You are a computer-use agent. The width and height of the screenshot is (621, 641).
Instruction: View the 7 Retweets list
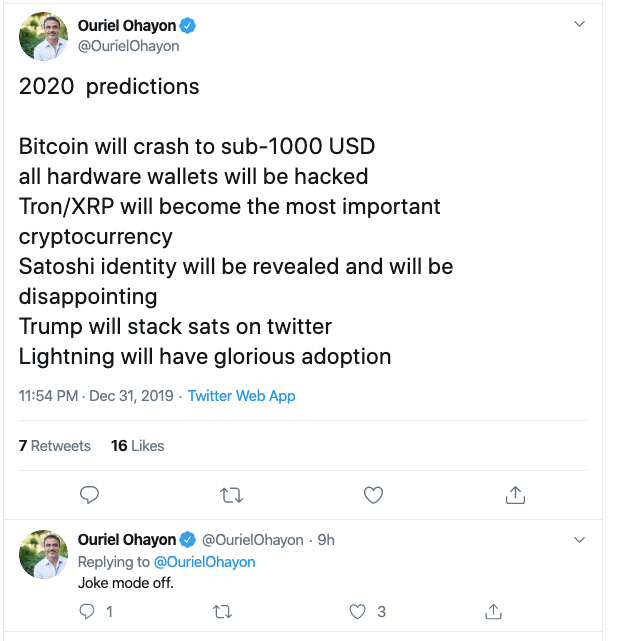click(55, 446)
